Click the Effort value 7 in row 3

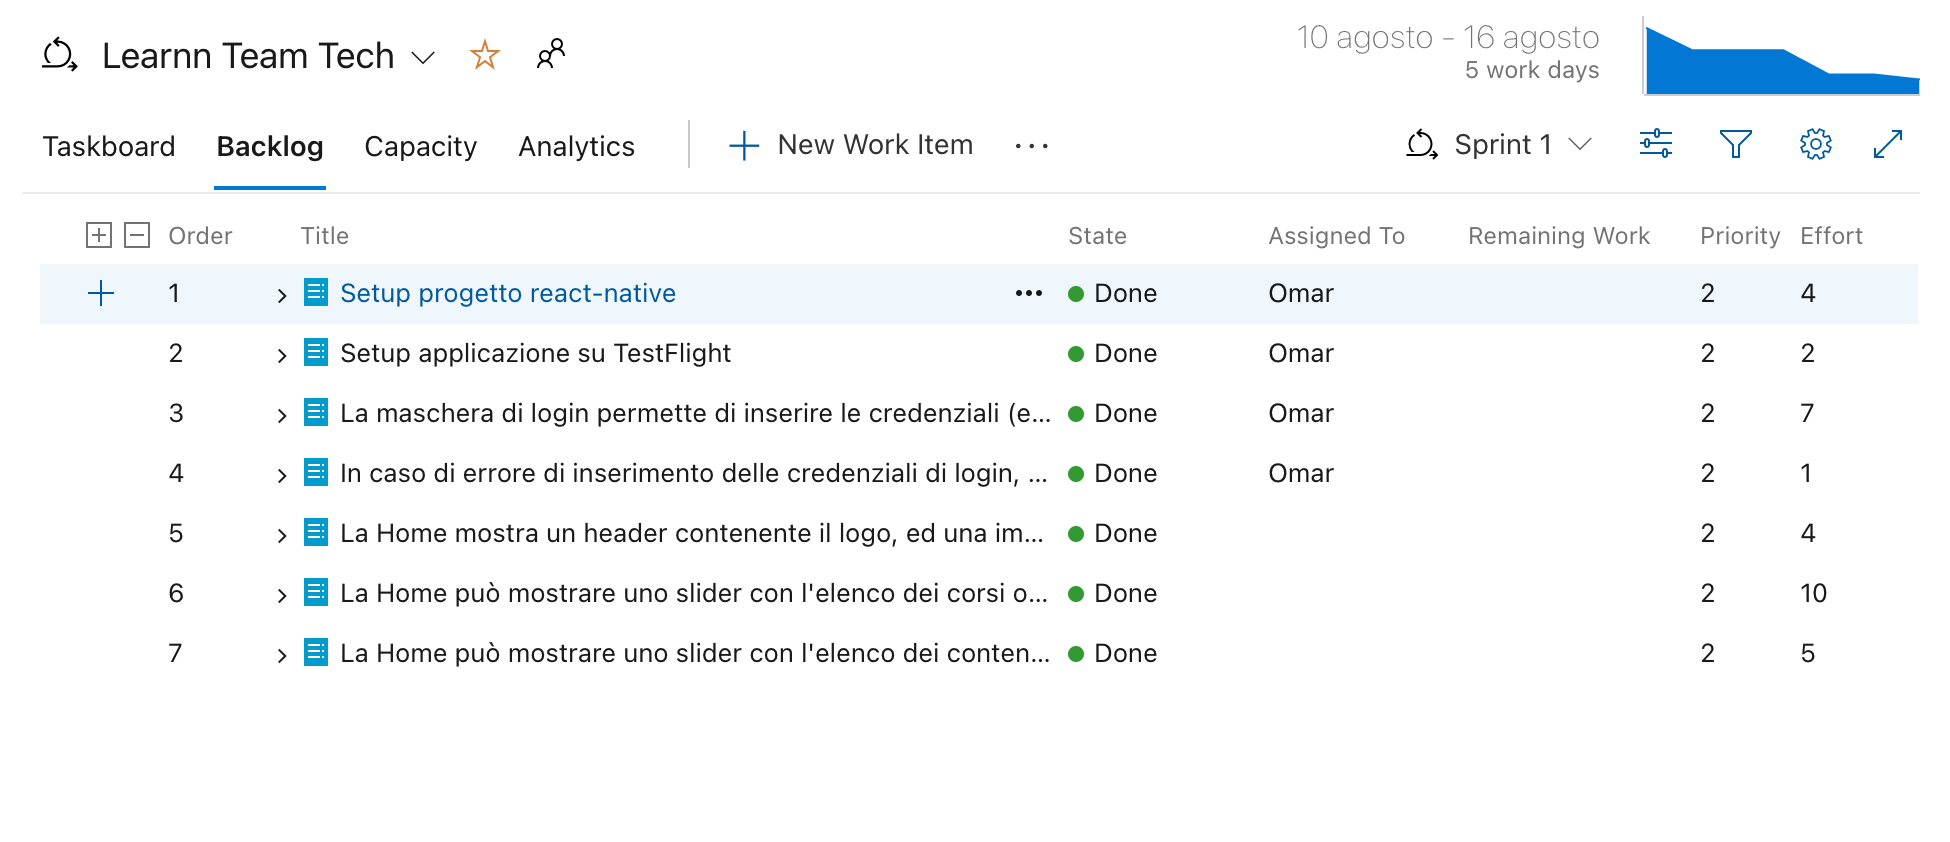click(x=1807, y=413)
